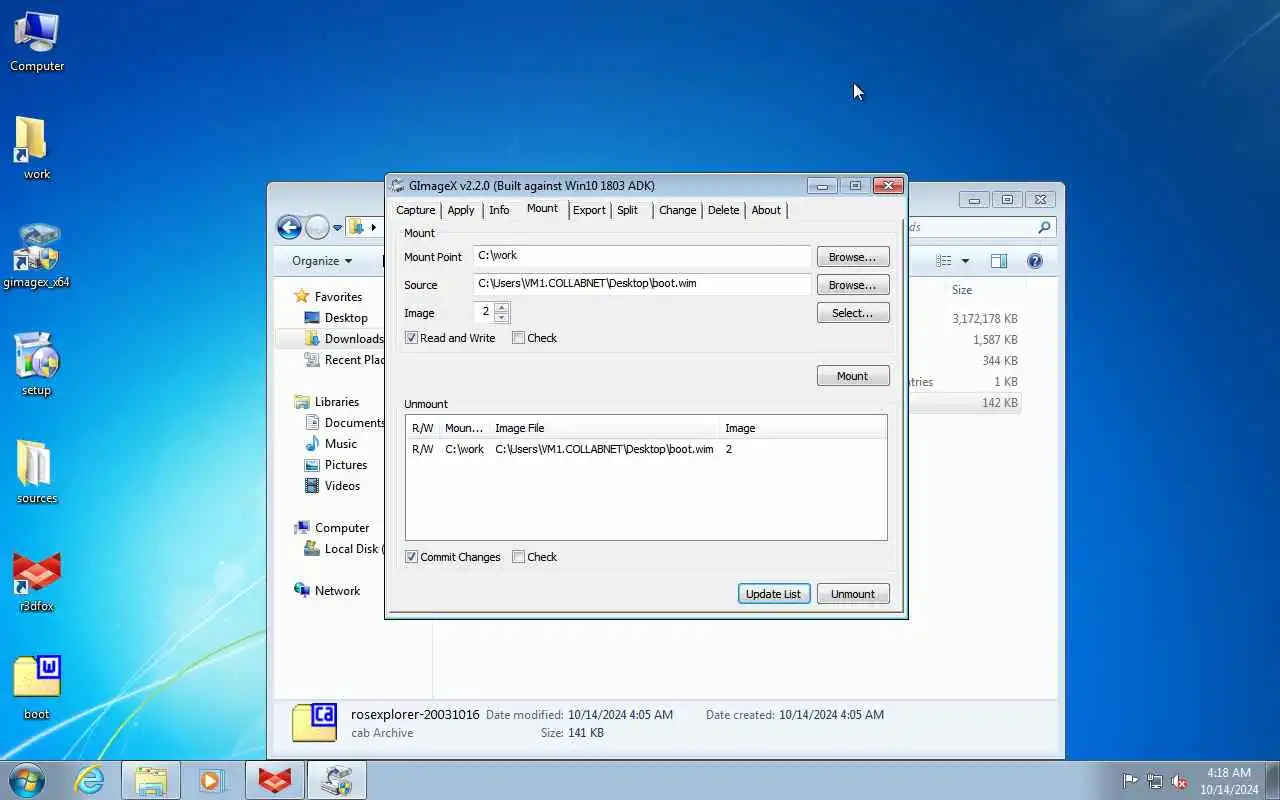Enable the Check option under Unmount
Viewport: 1280px width, 800px height.
(x=518, y=557)
